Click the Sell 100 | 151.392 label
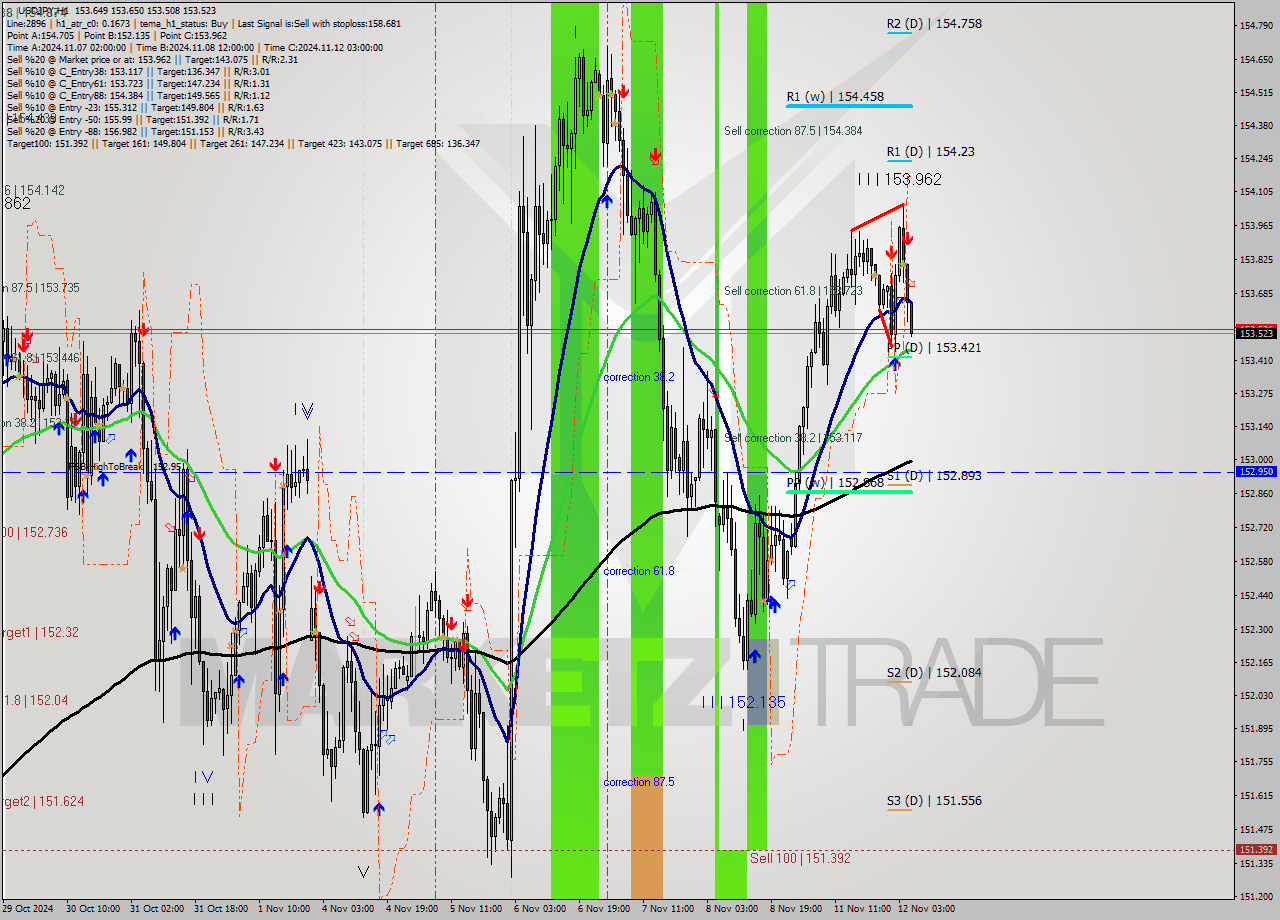 coord(800,858)
